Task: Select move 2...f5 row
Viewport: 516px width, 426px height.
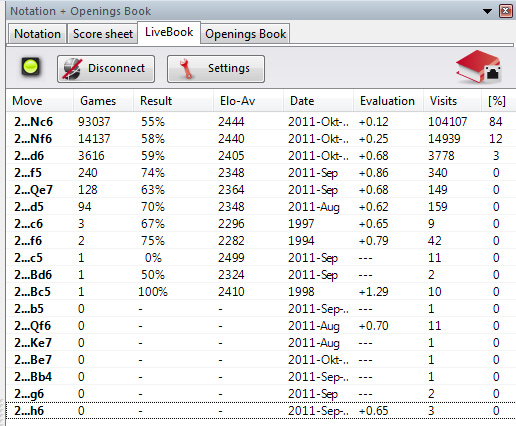Action: click(261, 173)
